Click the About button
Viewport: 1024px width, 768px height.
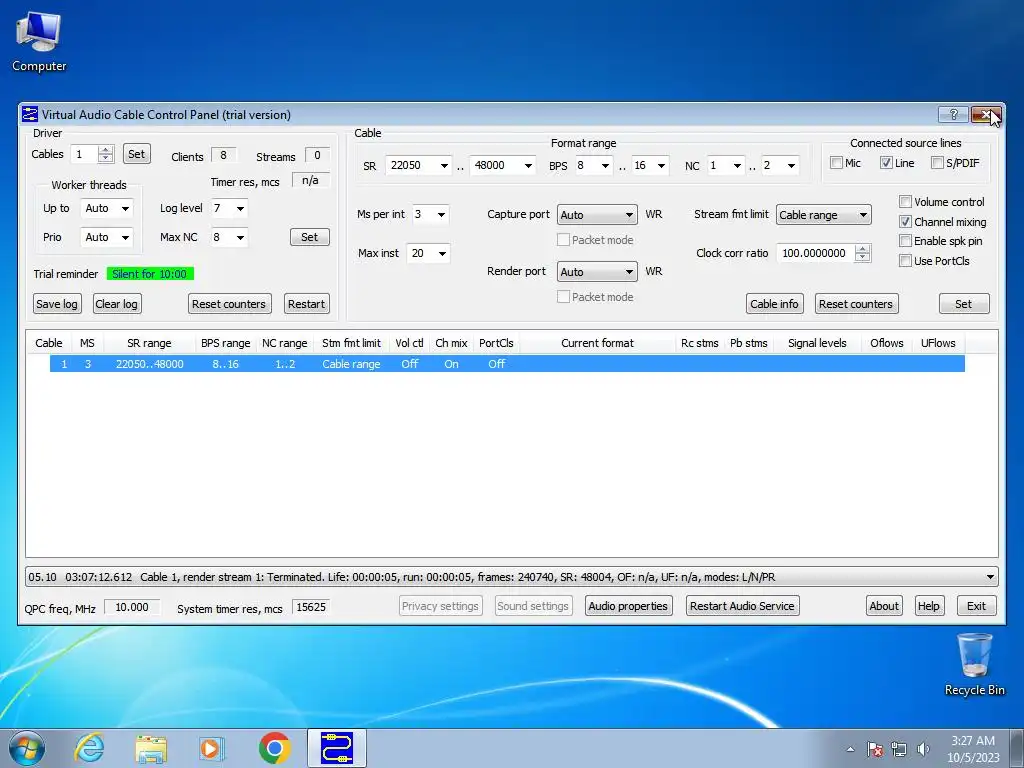884,606
